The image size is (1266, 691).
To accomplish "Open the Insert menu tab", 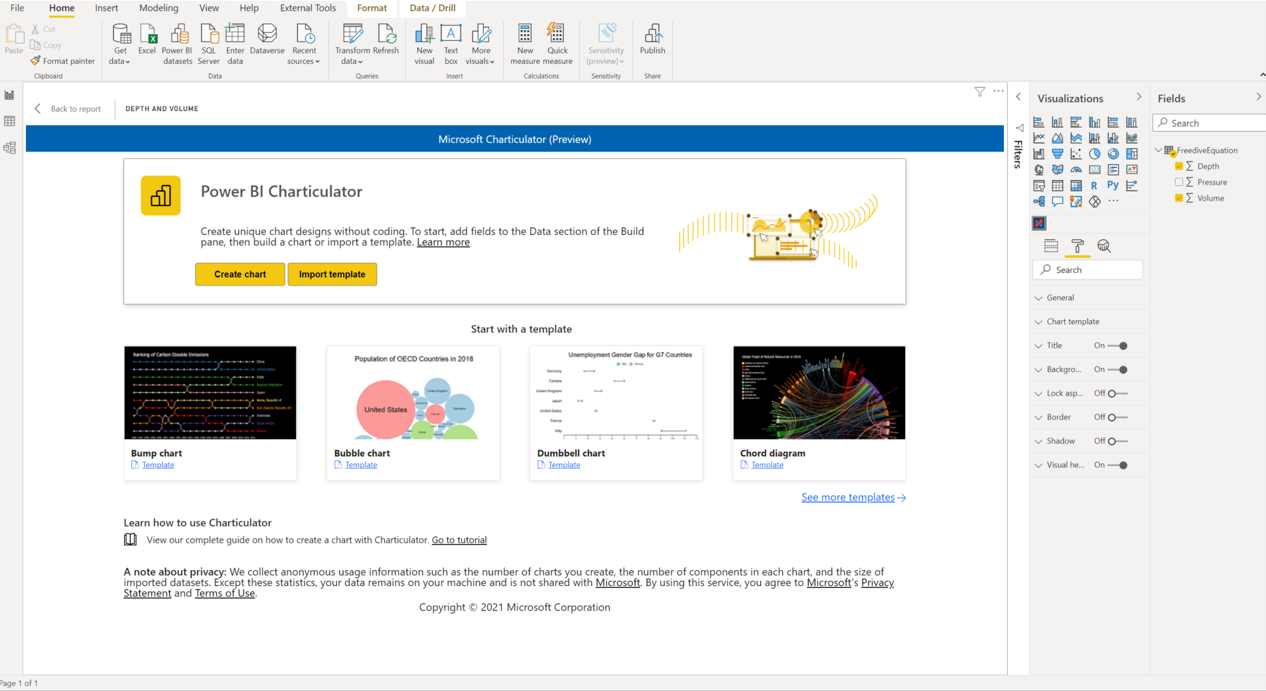I will click(107, 8).
